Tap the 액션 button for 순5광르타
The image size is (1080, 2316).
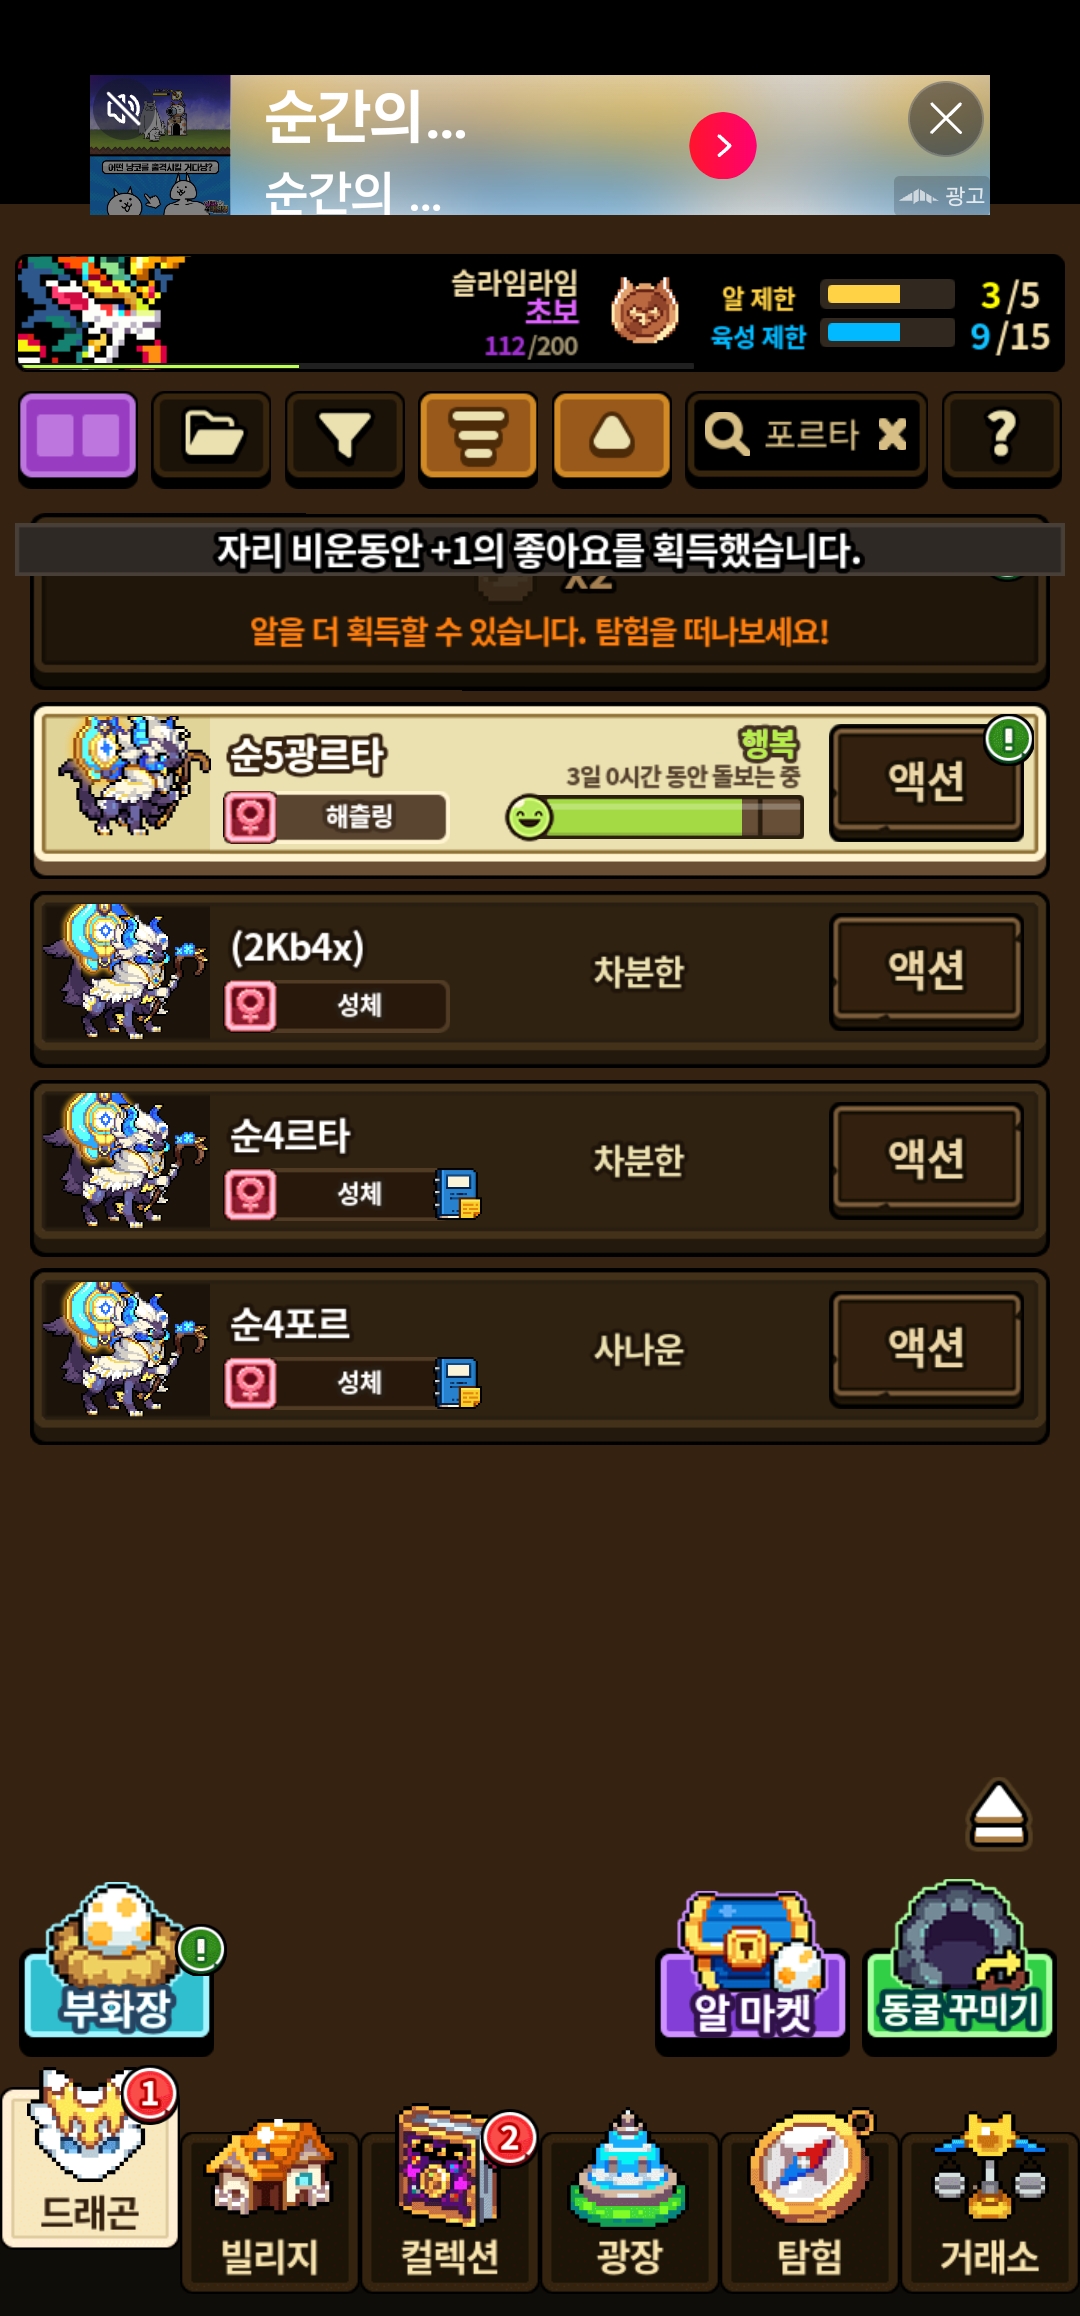click(x=927, y=782)
